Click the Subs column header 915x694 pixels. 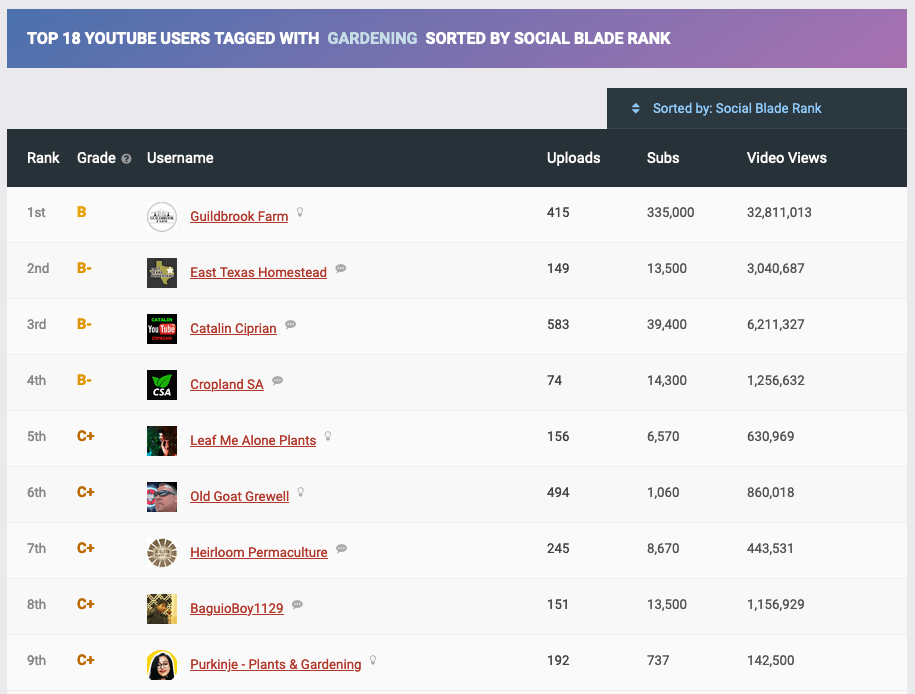pos(663,158)
